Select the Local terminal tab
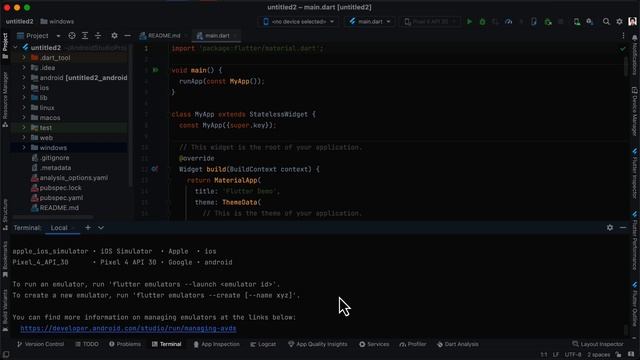The height and width of the screenshot is (360, 640). [x=59, y=228]
